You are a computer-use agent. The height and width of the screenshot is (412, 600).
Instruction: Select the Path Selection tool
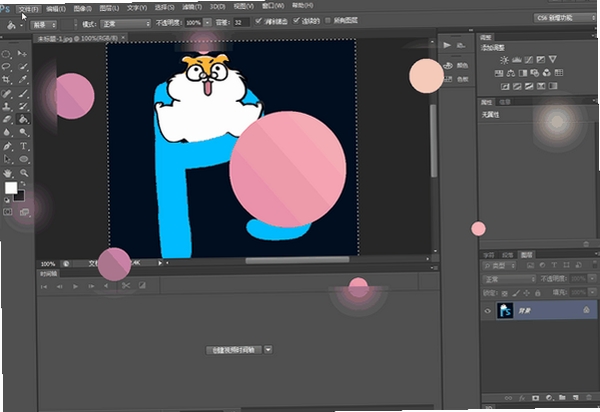coord(7,159)
